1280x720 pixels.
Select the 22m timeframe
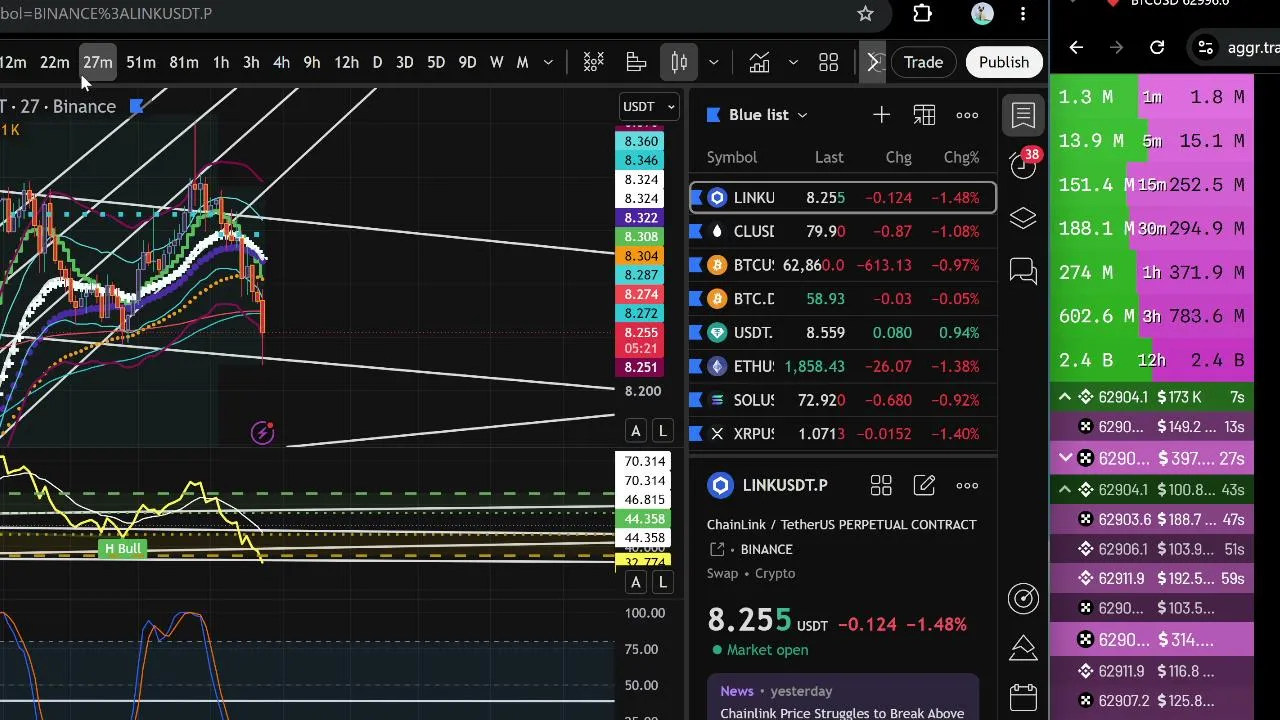[54, 63]
